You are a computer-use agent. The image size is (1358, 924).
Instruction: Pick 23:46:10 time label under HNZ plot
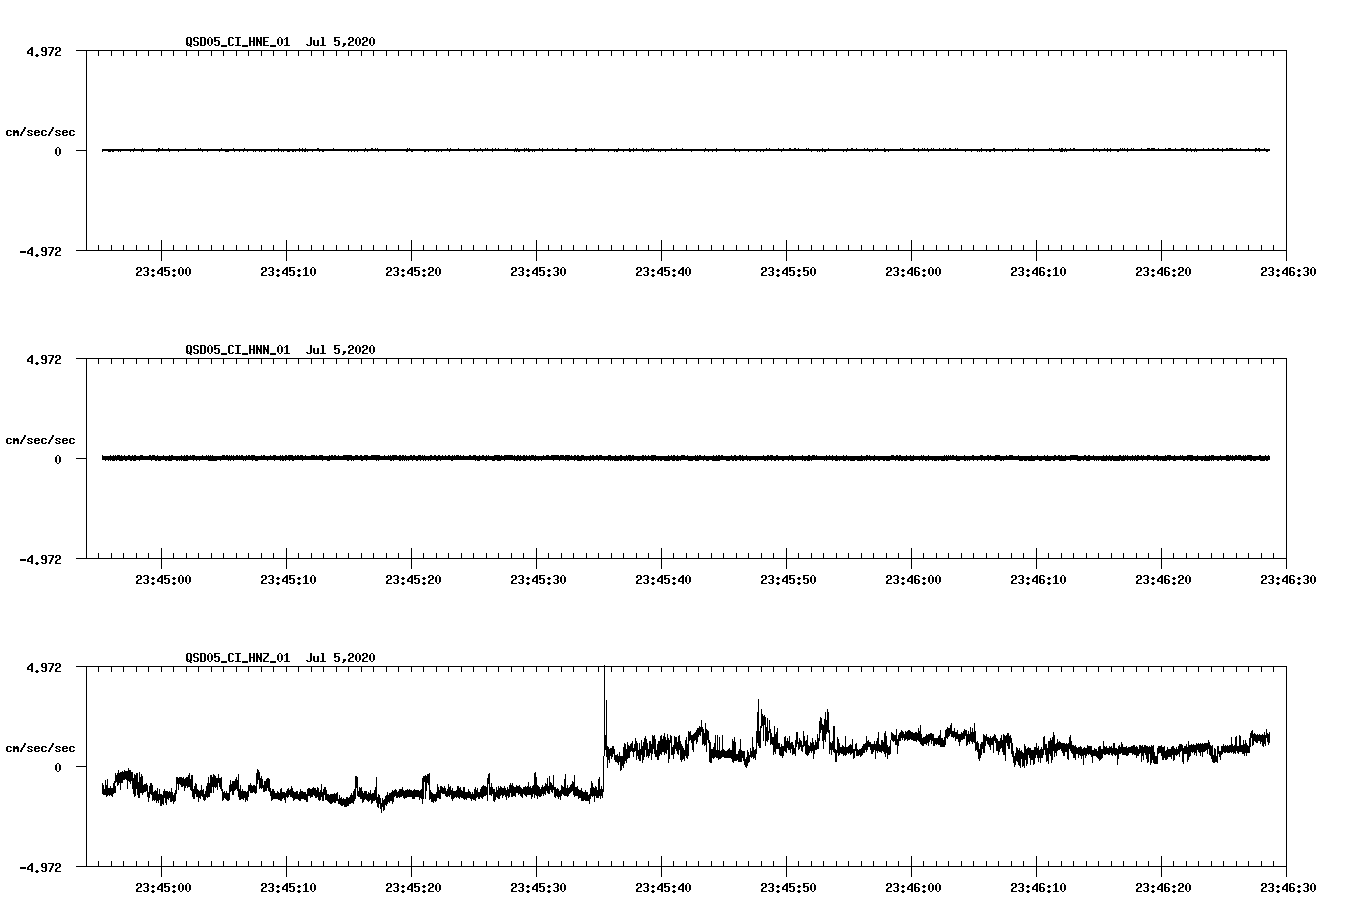(1037, 887)
